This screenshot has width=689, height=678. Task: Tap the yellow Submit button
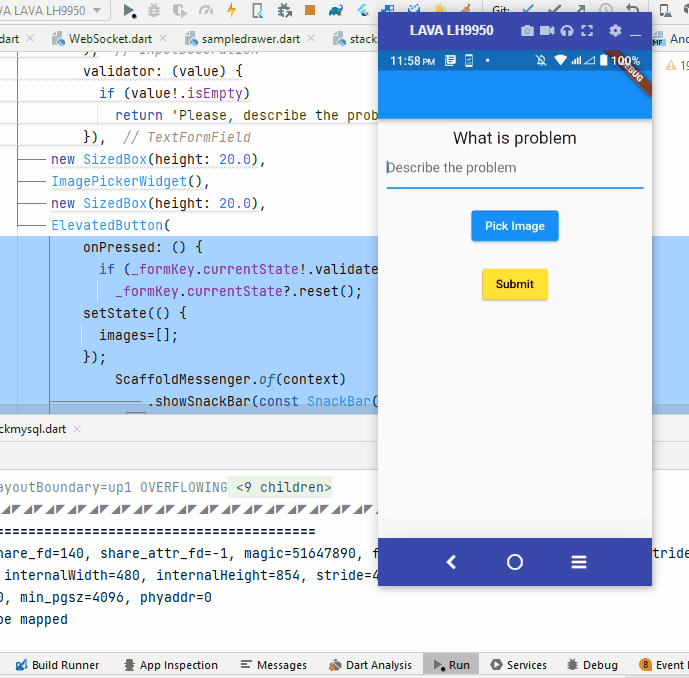[x=515, y=284]
